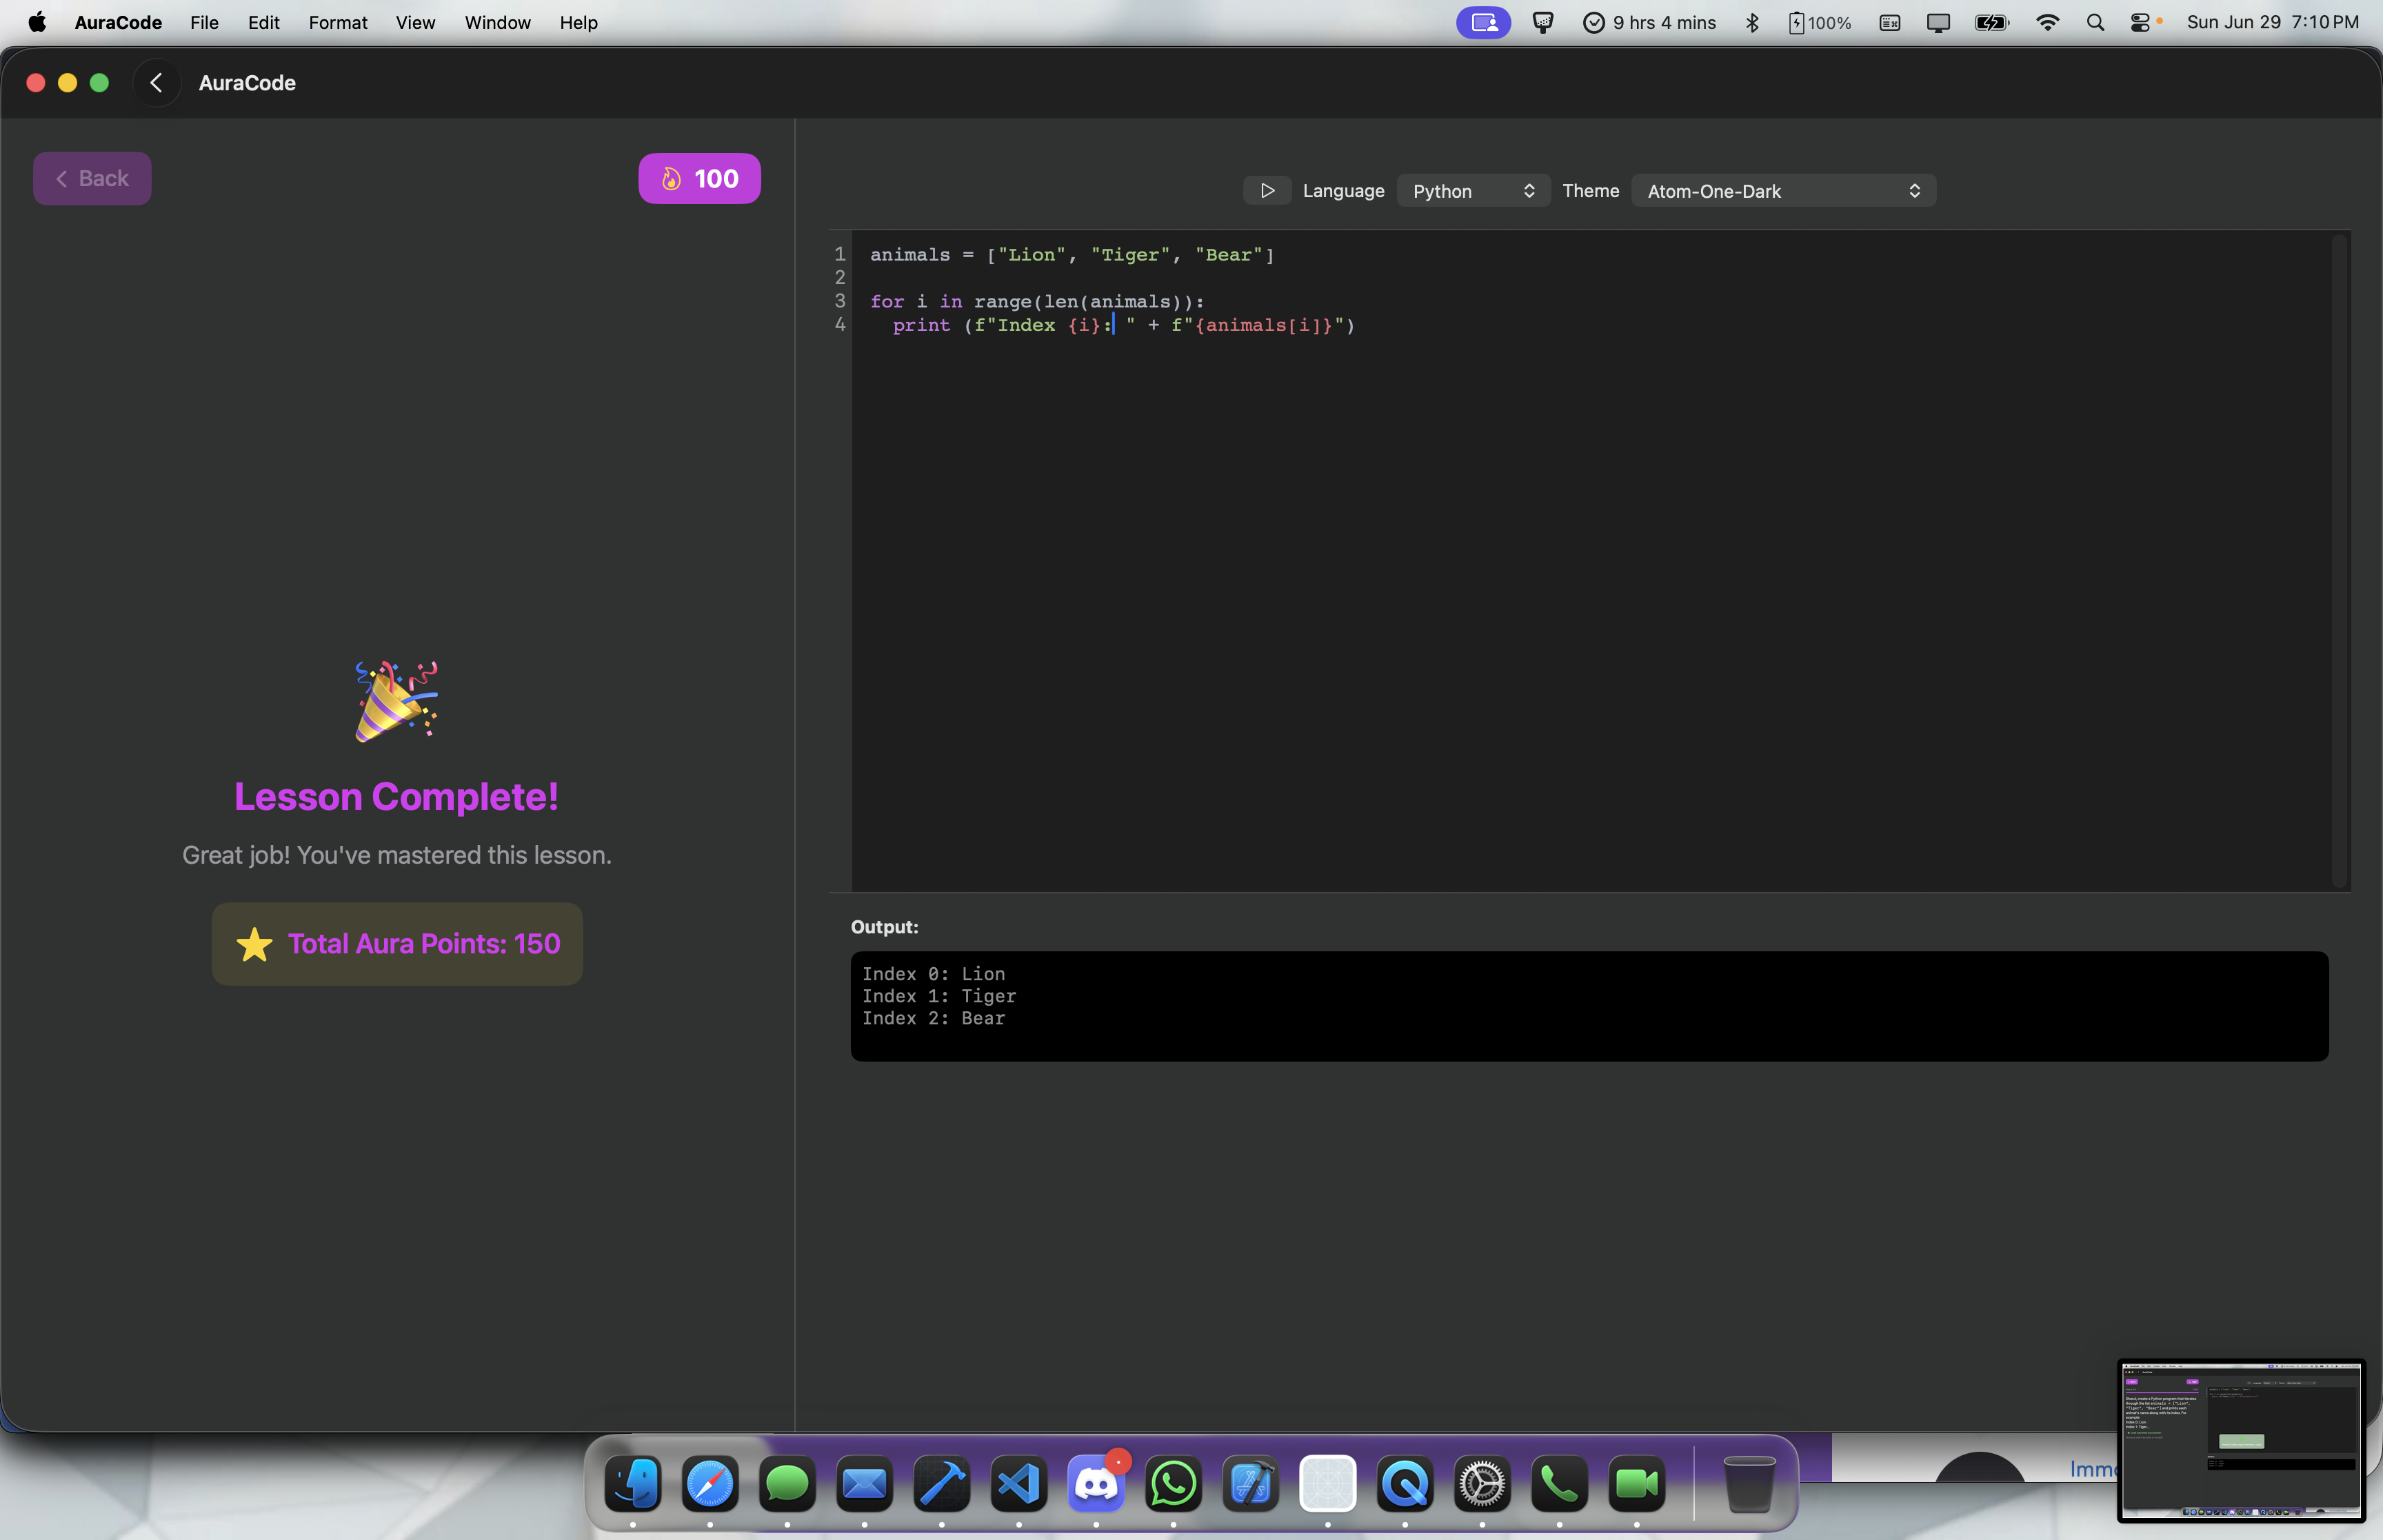
Task: Open macOS Control Center in menu bar
Action: tap(2140, 22)
